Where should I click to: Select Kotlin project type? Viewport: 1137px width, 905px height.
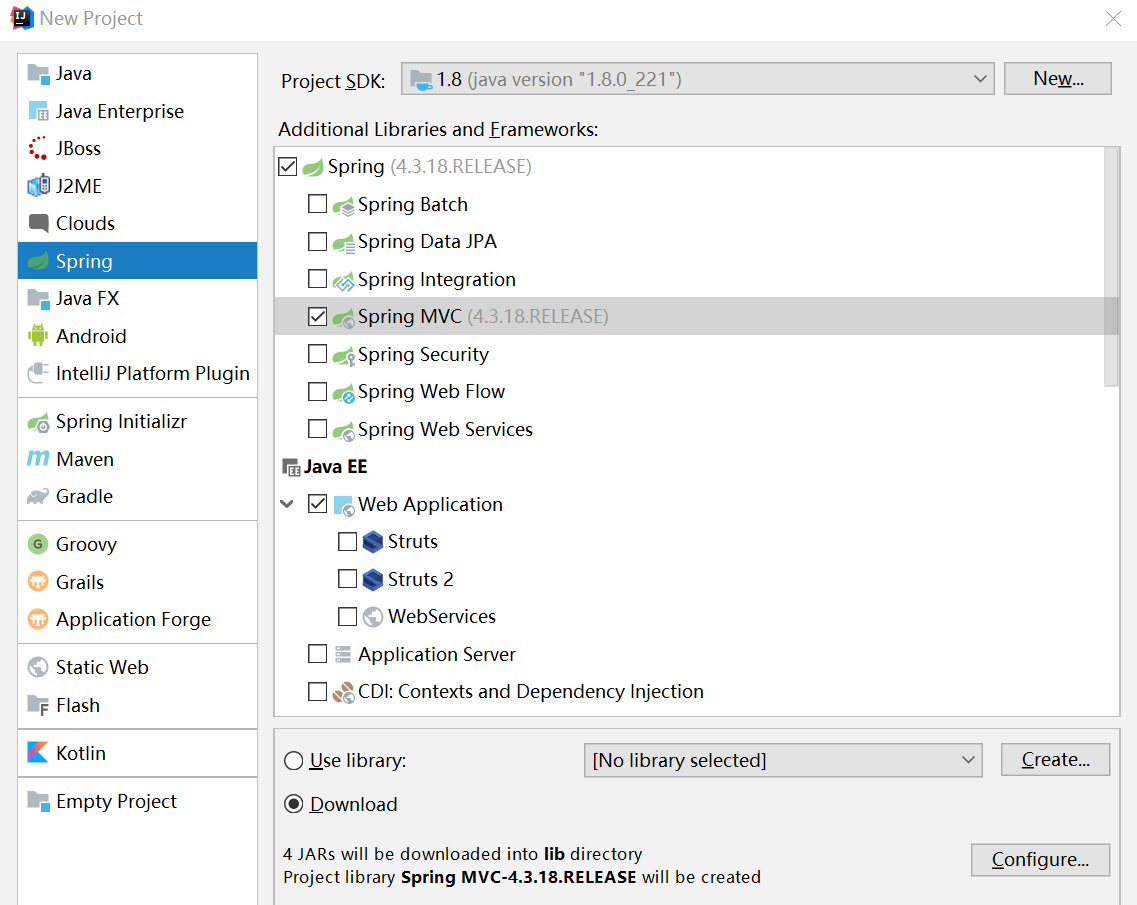[x=138, y=753]
